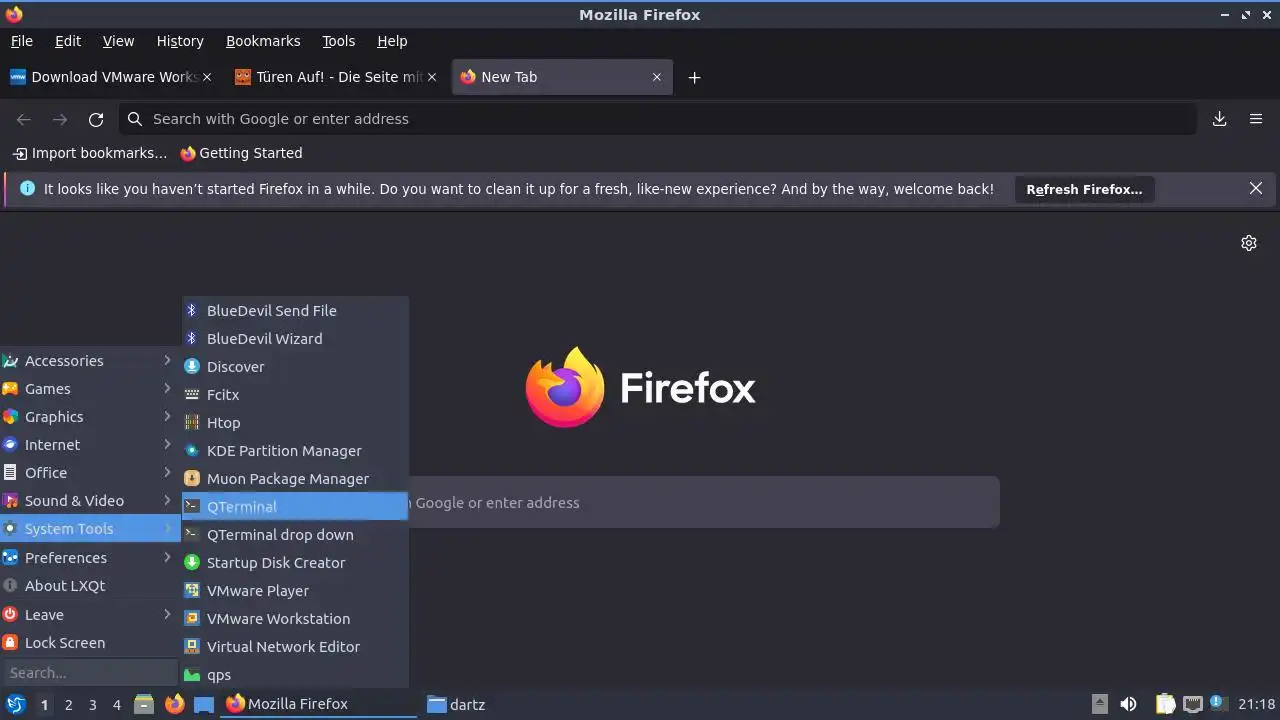Screen dimensions: 1280x720
Task: Select About LXQt menu entry
Action: click(x=89, y=586)
